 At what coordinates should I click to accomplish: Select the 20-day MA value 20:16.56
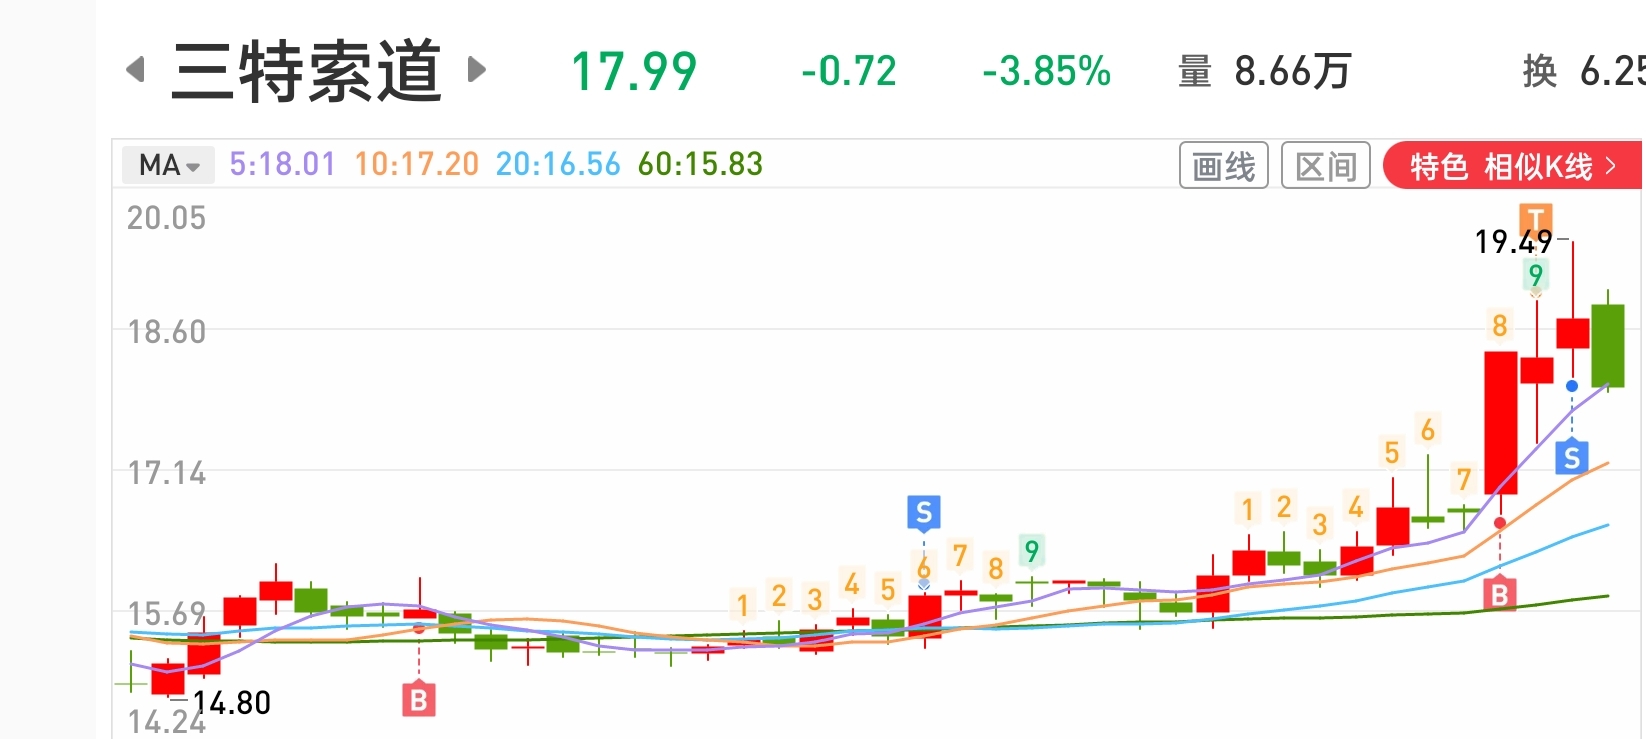pos(558,164)
